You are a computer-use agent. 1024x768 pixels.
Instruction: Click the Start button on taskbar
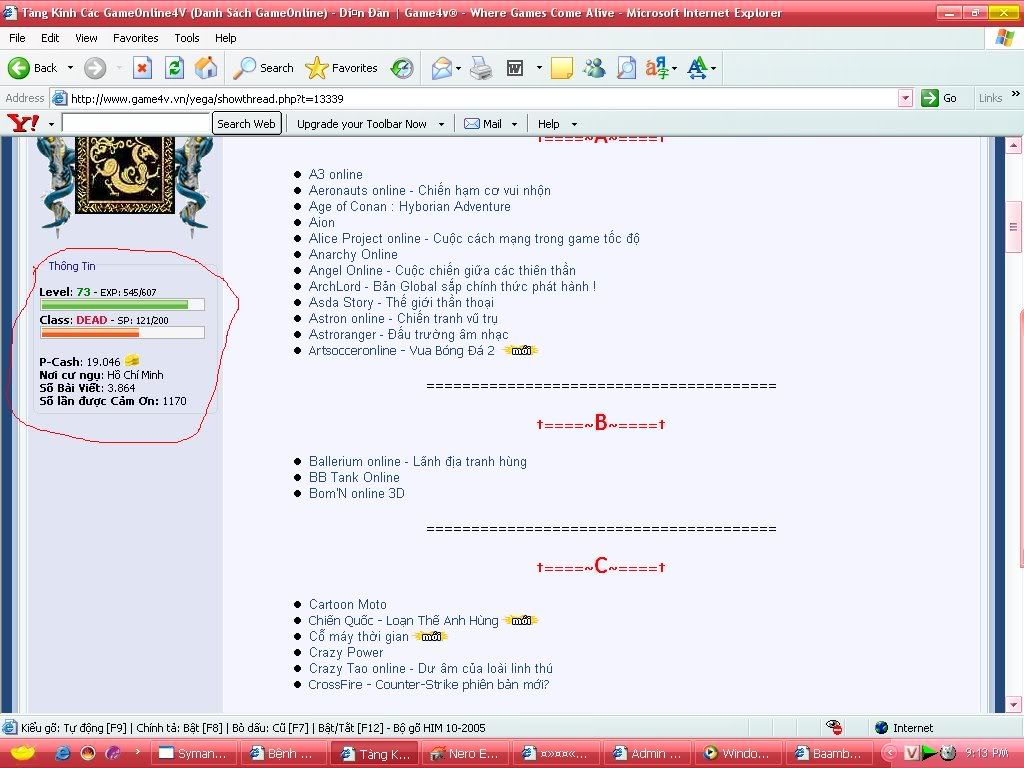[x=23, y=753]
